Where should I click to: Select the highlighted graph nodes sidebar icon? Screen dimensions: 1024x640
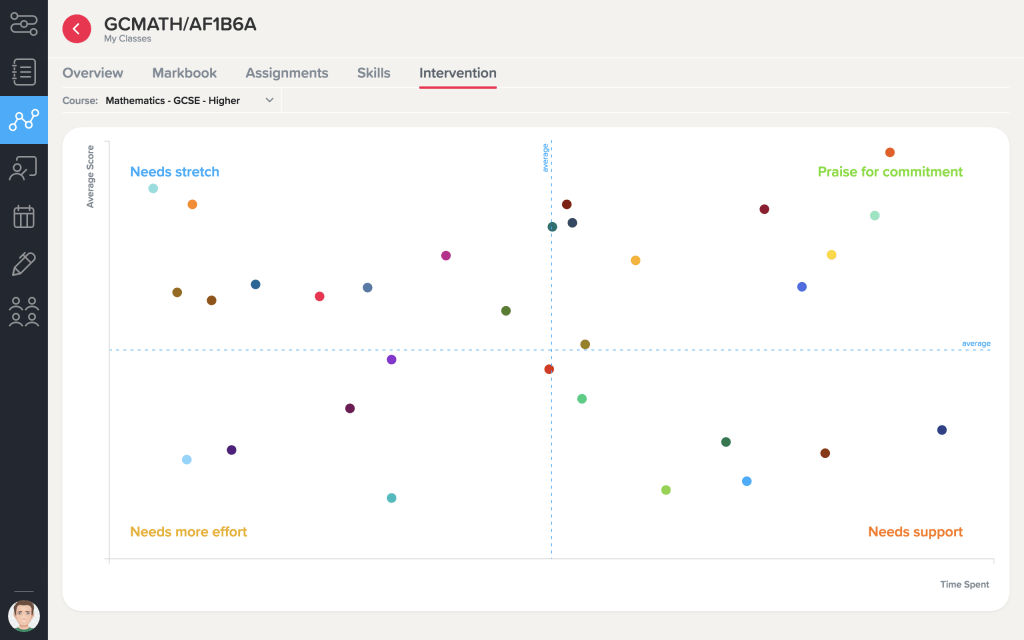pos(23,120)
